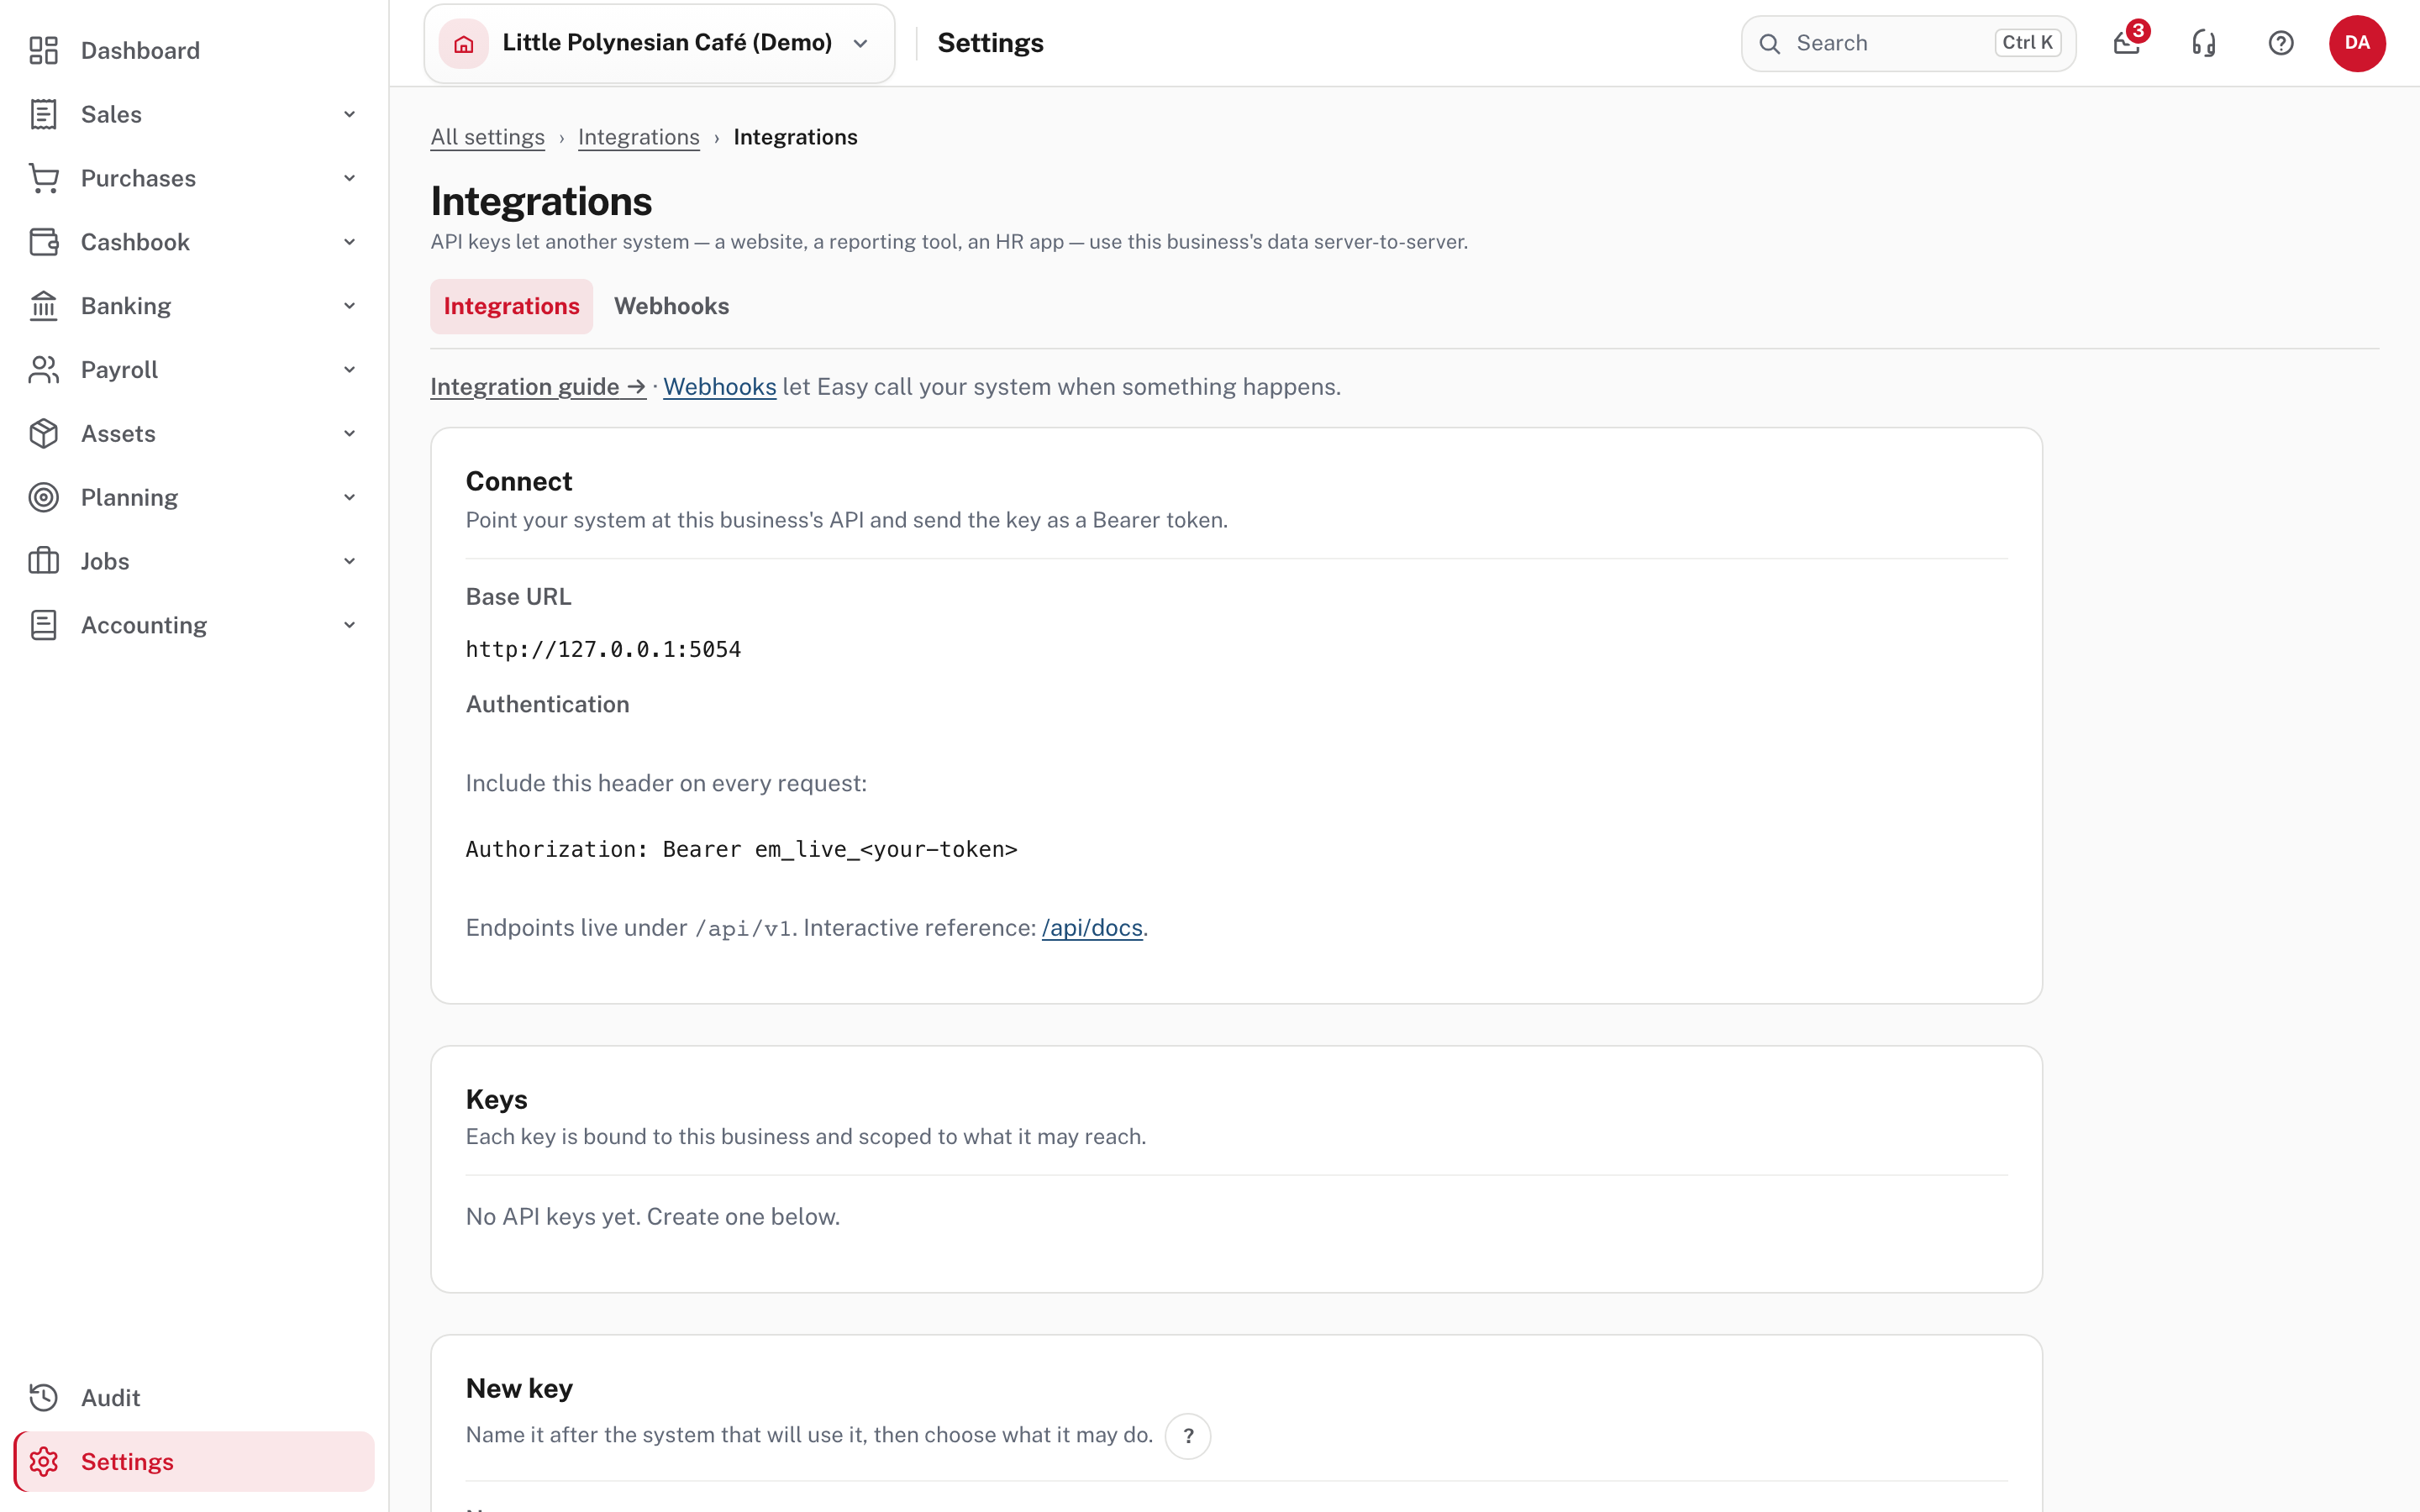Expand the Banking menu chevron
Viewport: 2420px width, 1512px height.
click(349, 306)
